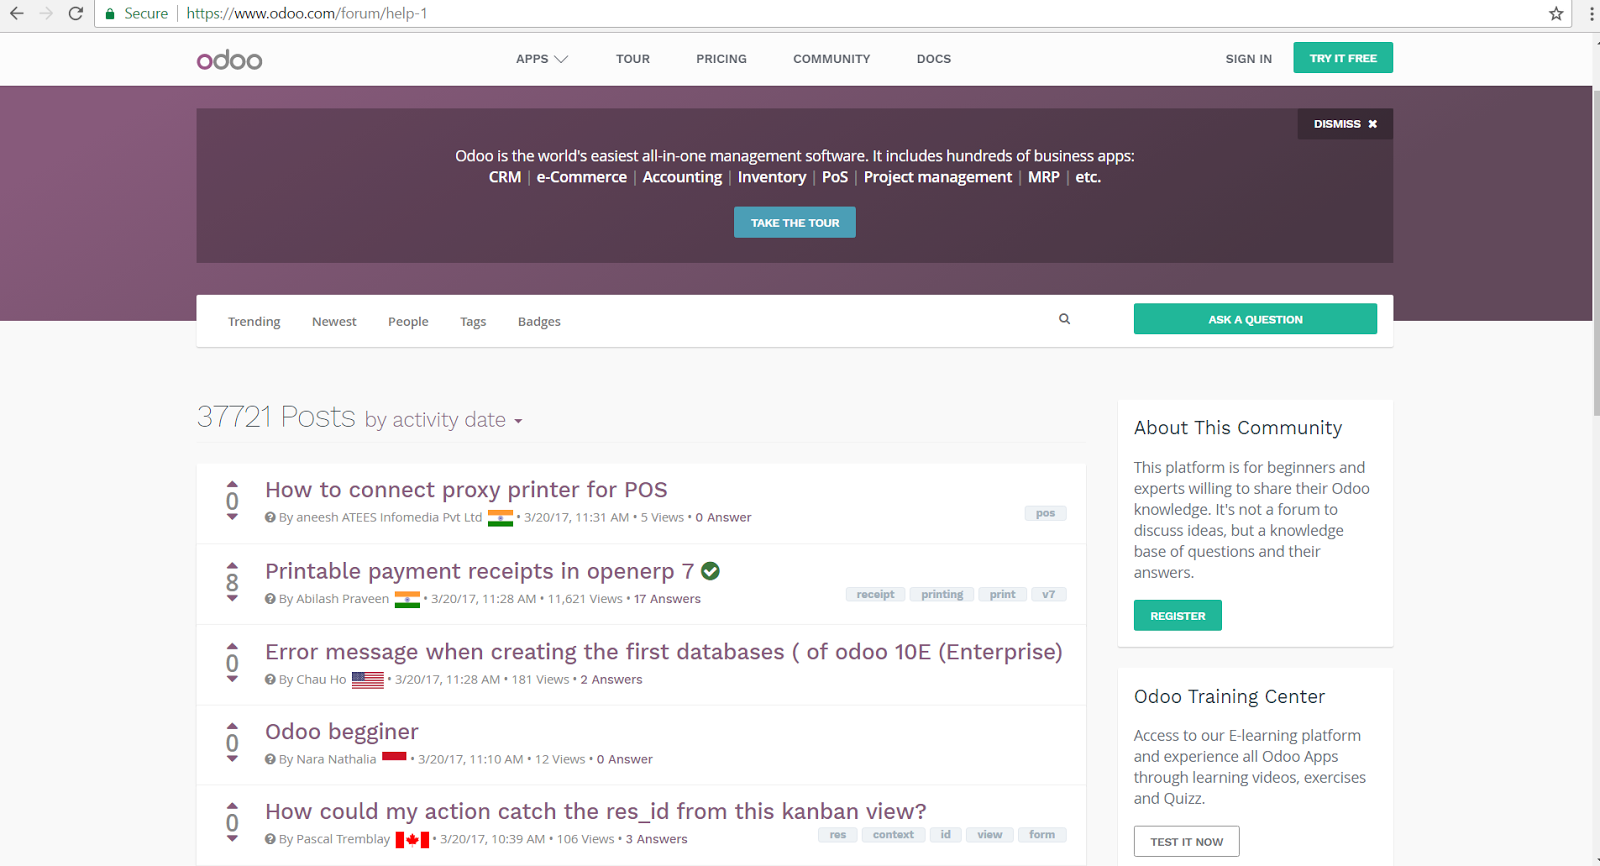Image resolution: width=1600 pixels, height=866 pixels.
Task: Upvote the 'Odoo begginer' post
Action: point(232,726)
